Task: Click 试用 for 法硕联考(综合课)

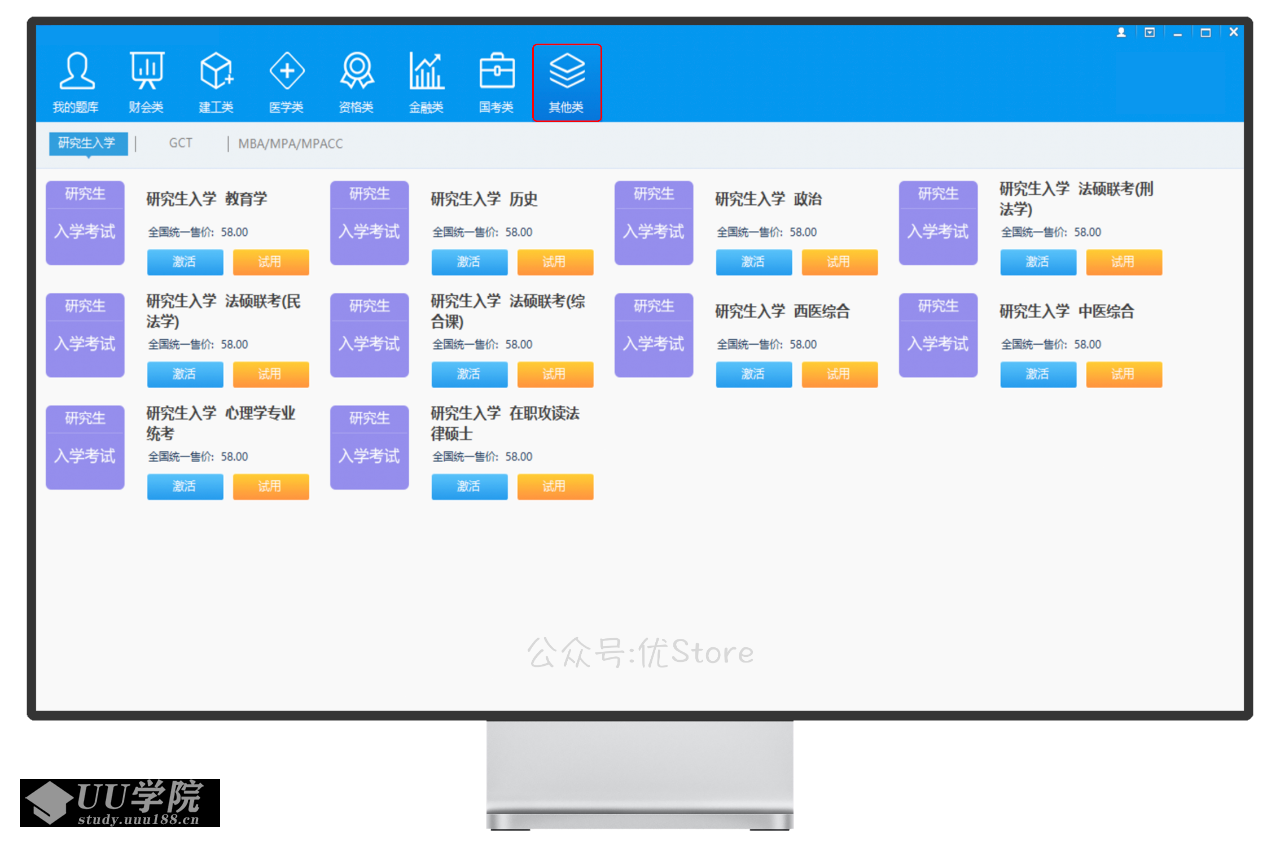Action: pyautogui.click(x=555, y=374)
